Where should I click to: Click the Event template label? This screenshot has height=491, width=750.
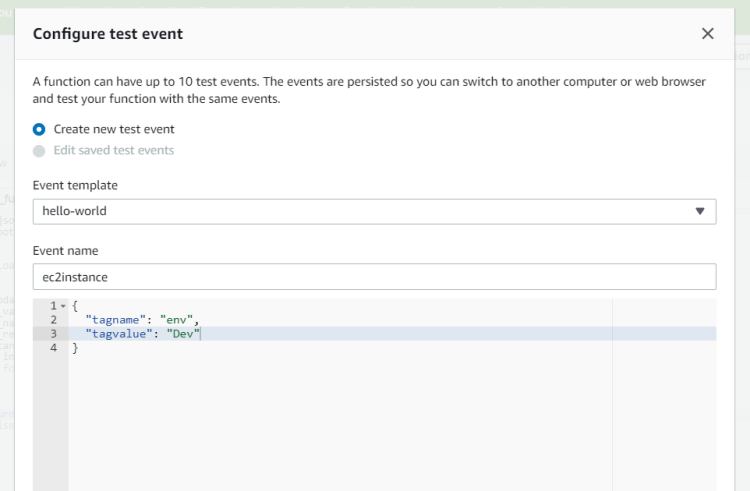pyautogui.click(x=75, y=185)
